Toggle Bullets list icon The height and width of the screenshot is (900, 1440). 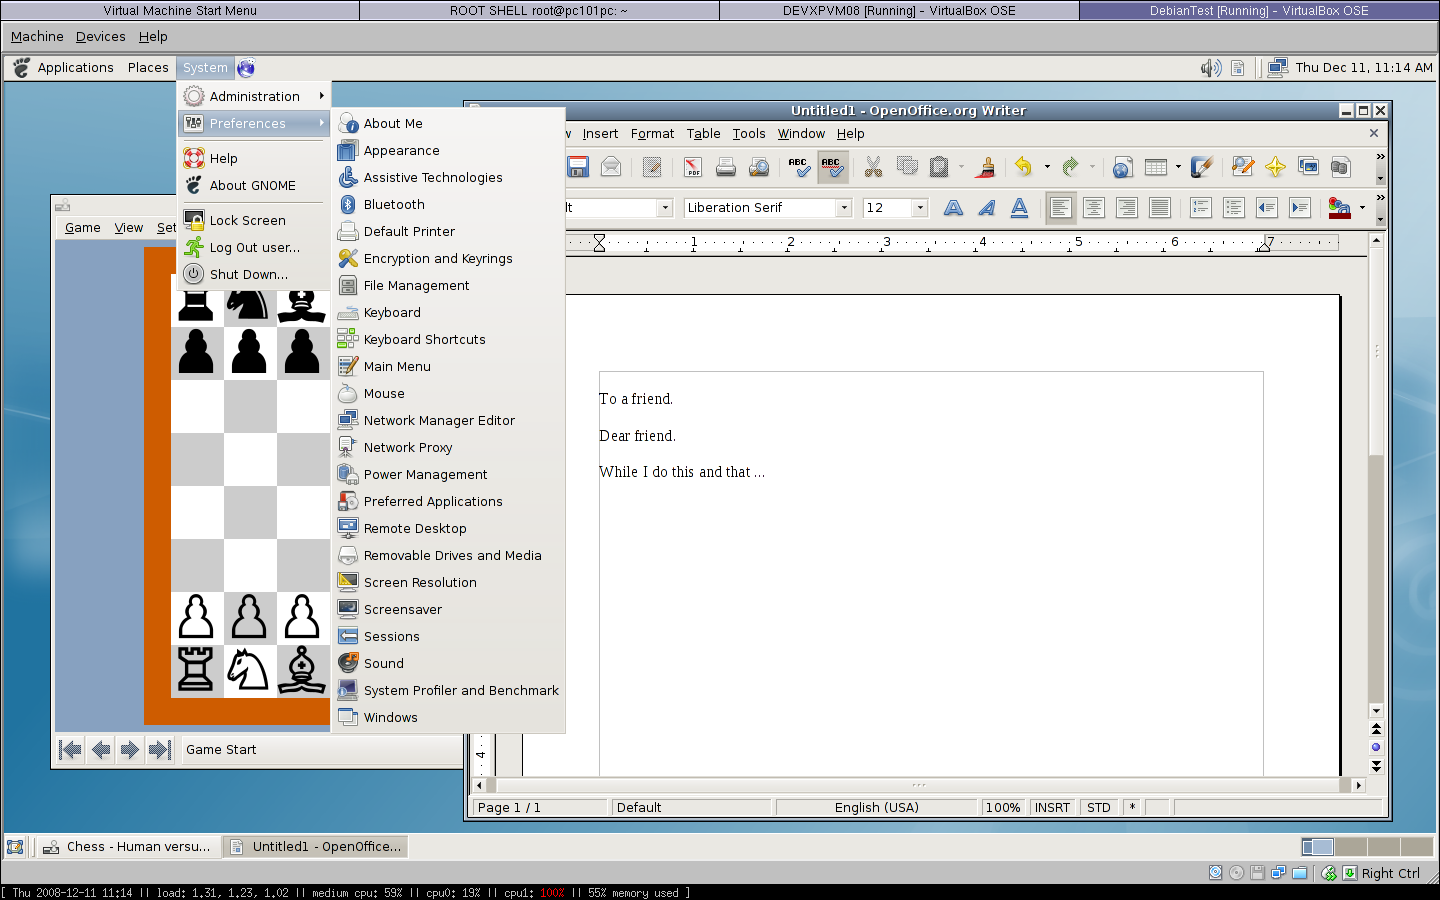[1234, 208]
